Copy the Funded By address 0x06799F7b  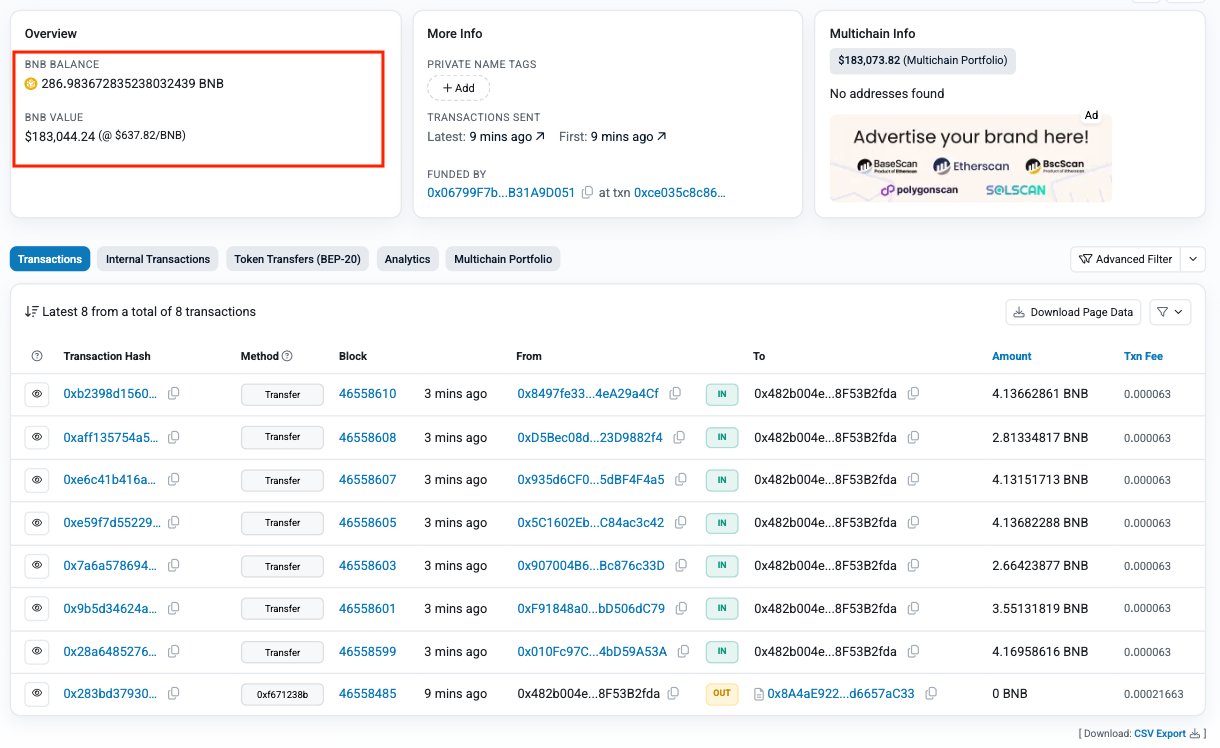coord(587,192)
